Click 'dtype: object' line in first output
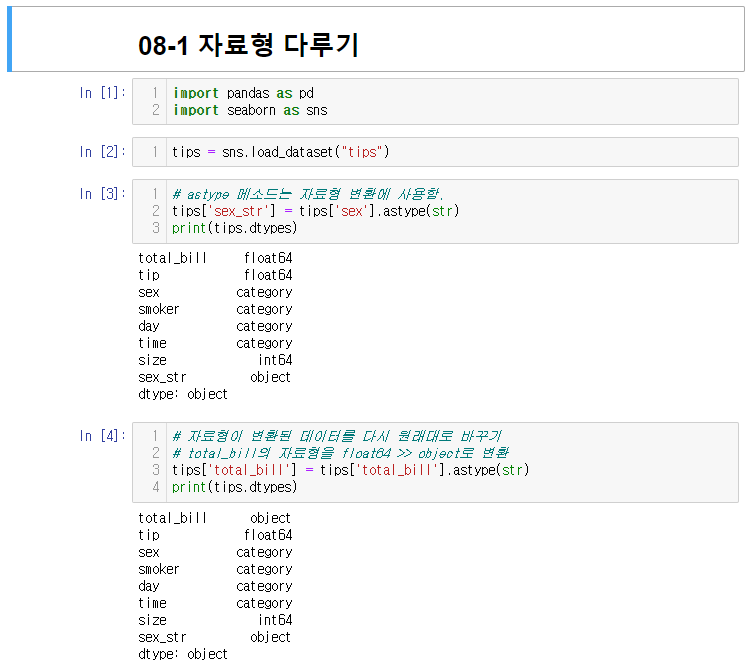Viewport: 749px width, 667px height. (183, 394)
